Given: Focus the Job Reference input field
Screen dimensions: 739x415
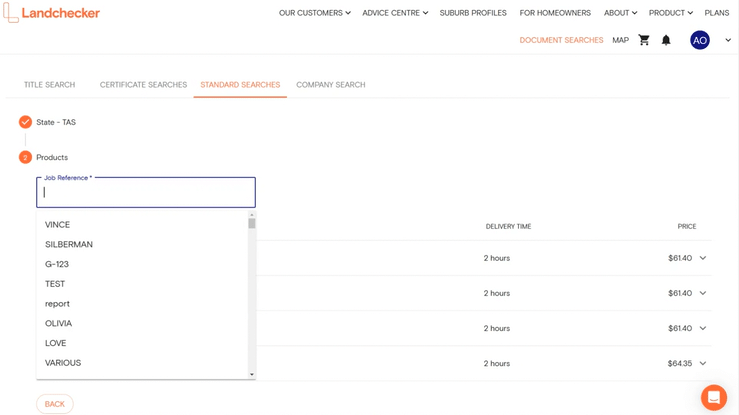Looking at the screenshot, I should click(146, 192).
